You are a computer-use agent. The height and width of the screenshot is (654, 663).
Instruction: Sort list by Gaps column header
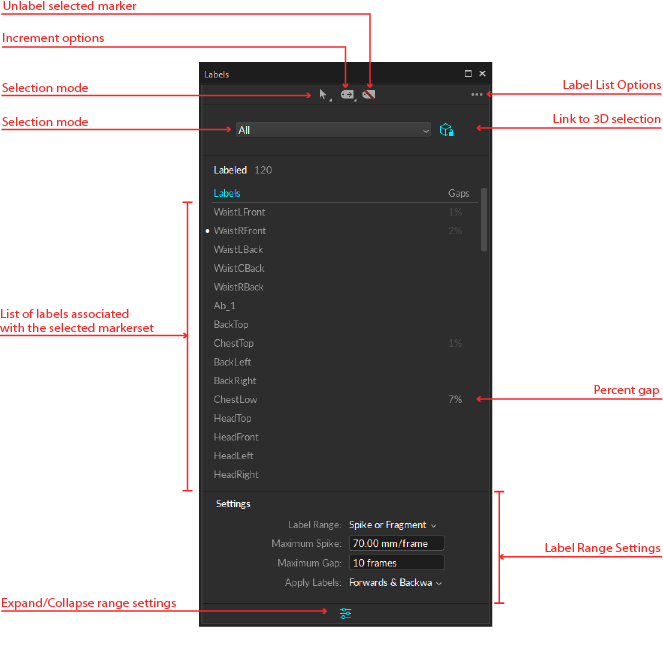point(457,193)
